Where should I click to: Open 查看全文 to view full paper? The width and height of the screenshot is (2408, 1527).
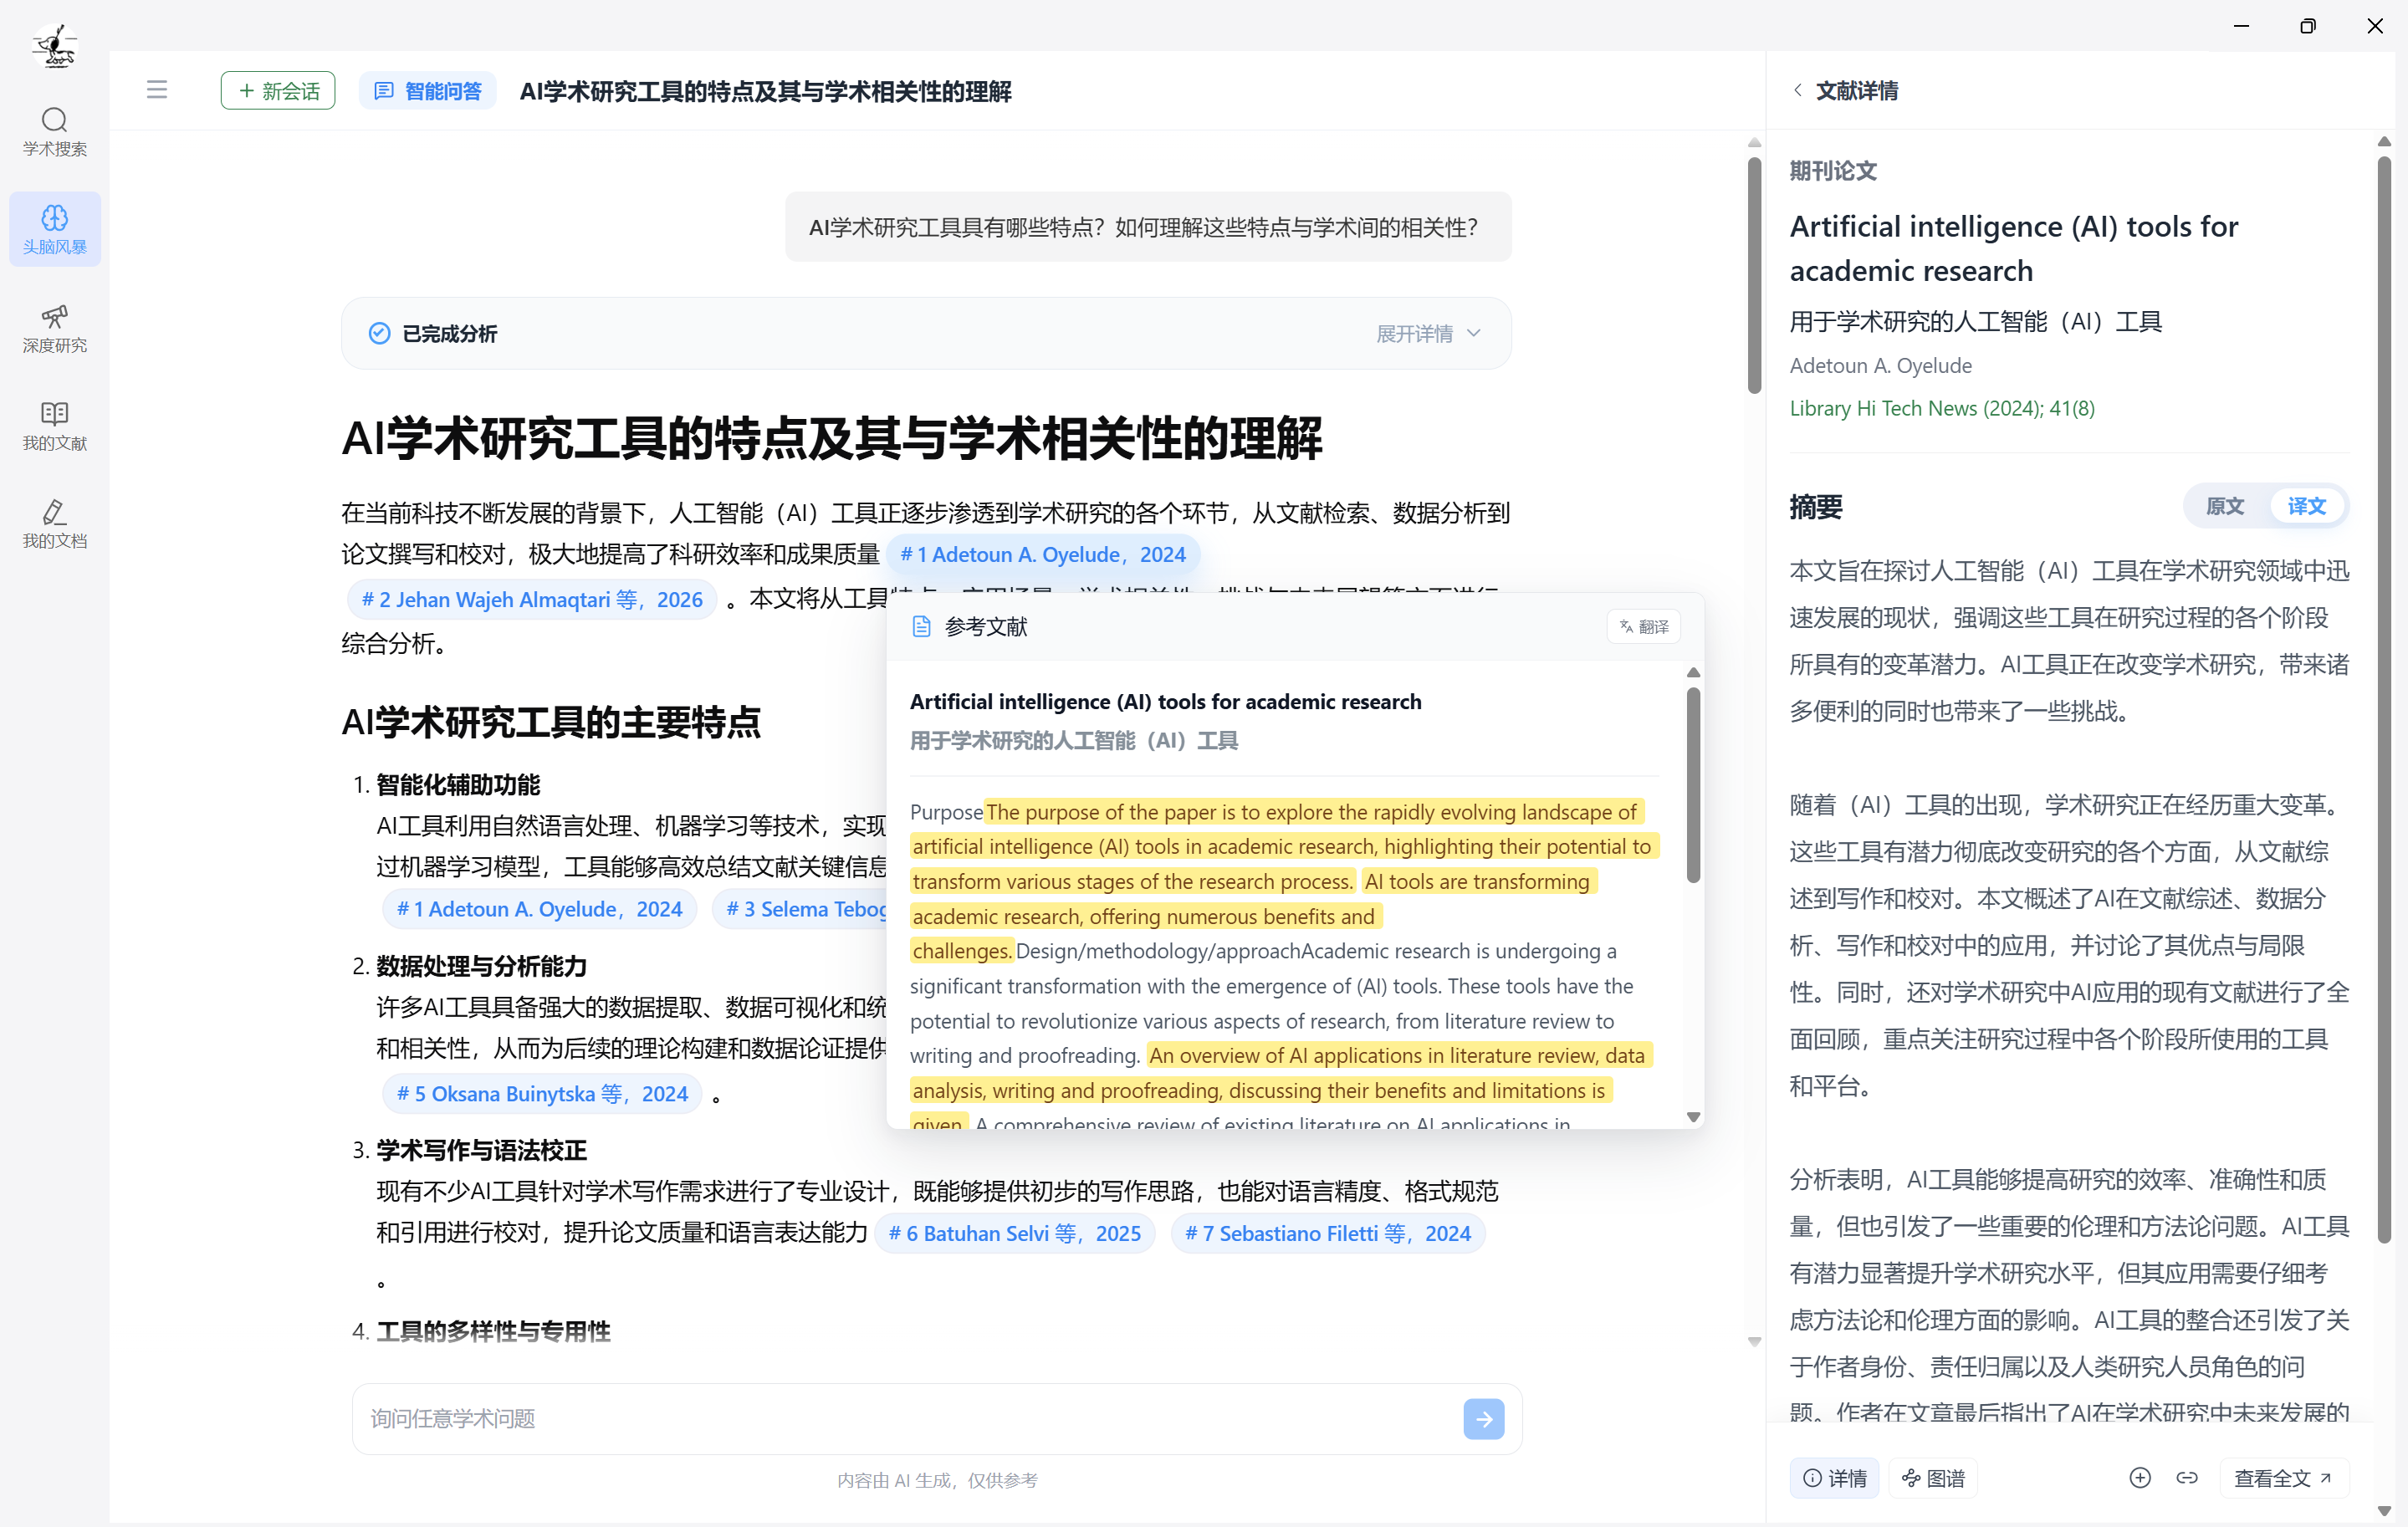[x=2283, y=1478]
